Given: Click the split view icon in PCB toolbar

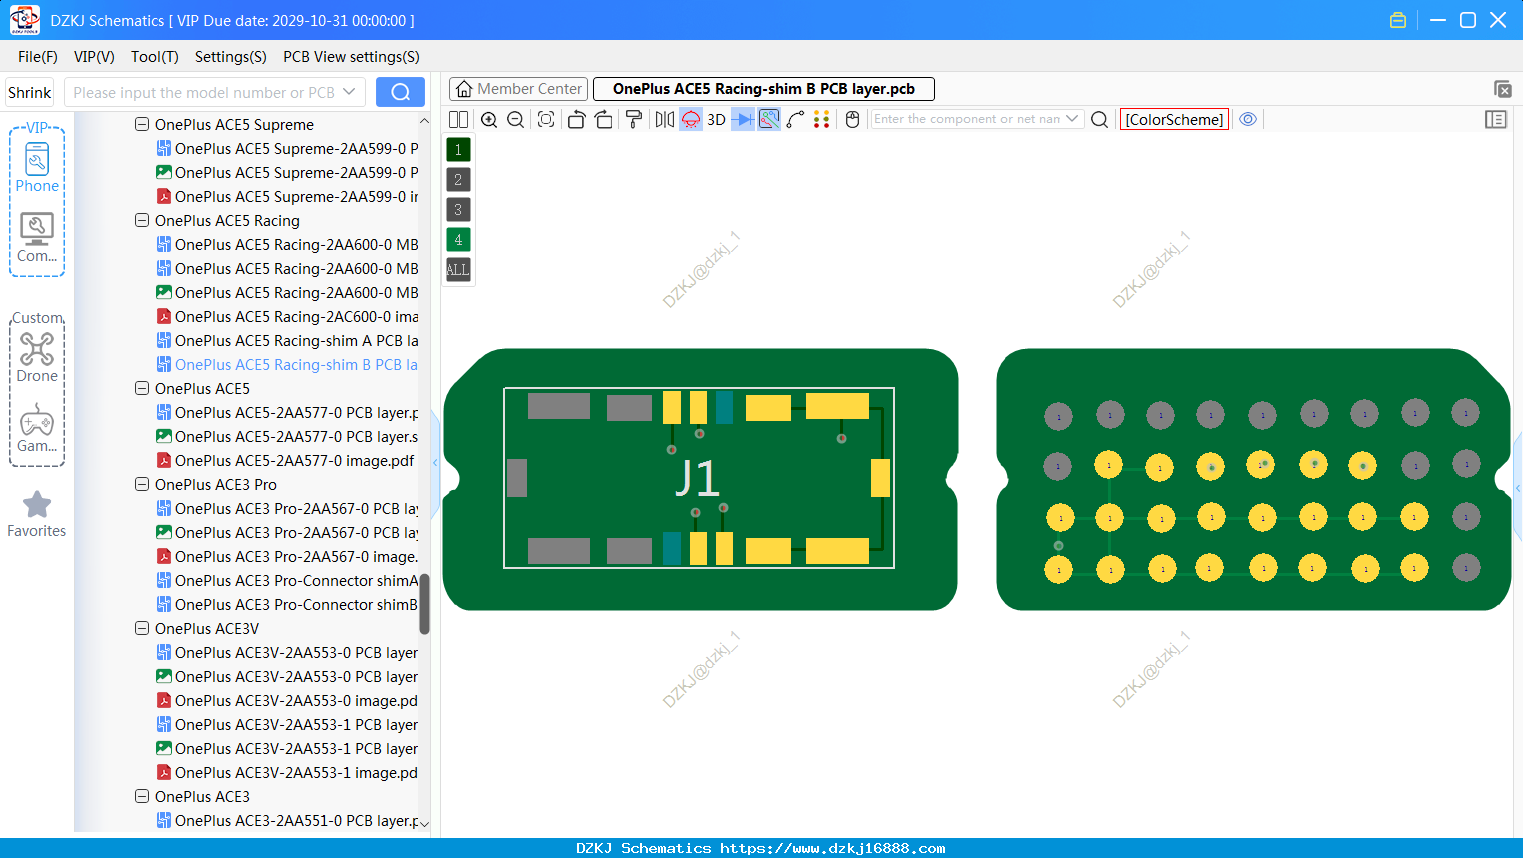Looking at the screenshot, I should point(459,119).
